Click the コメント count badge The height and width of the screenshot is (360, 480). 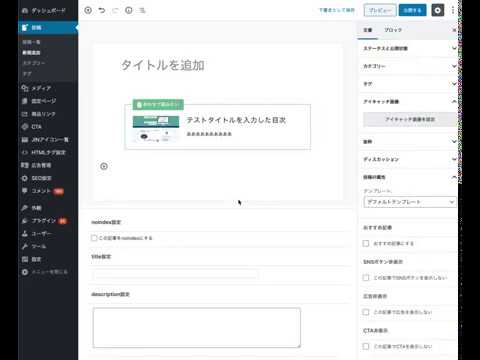(59, 191)
